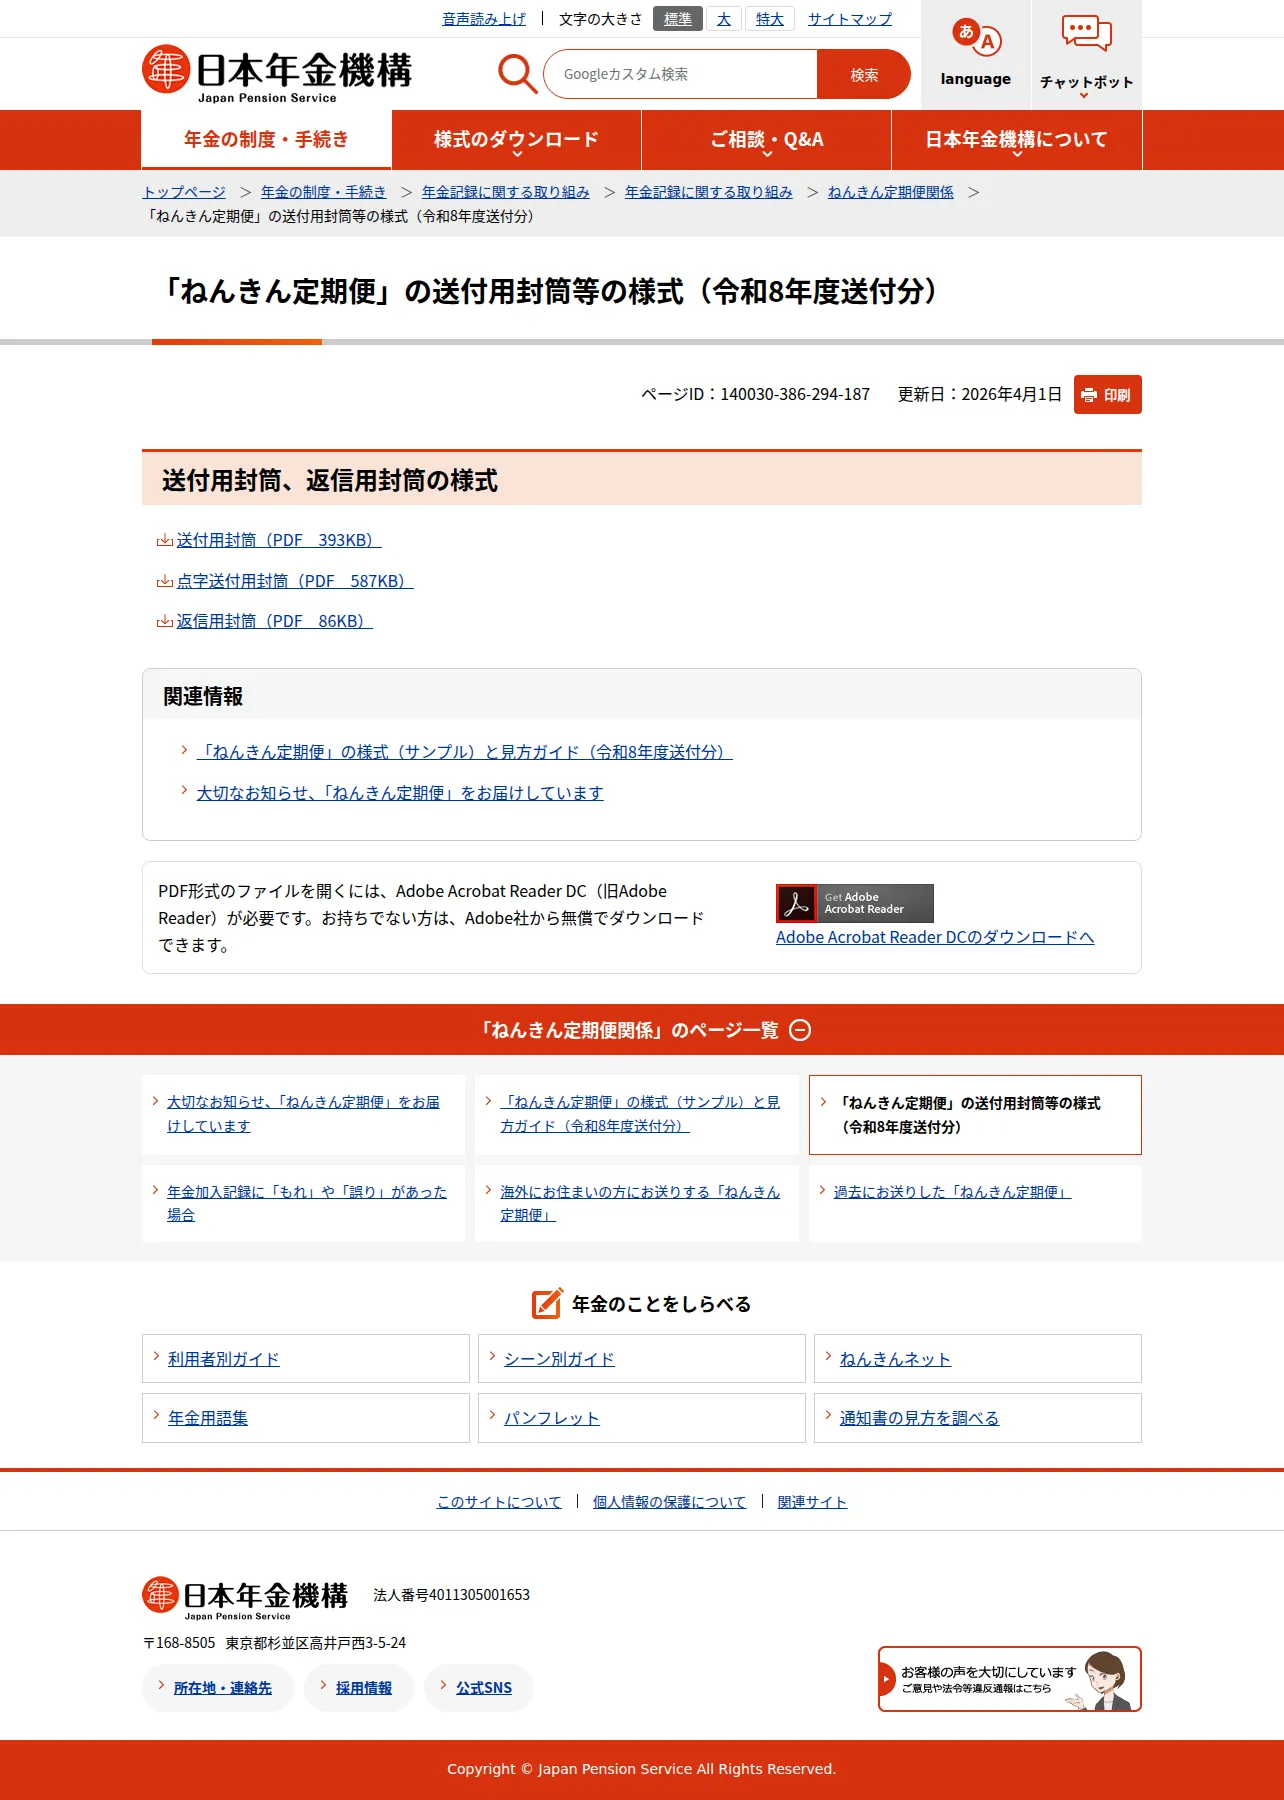
Task: Click the Get Adobe Acrobat Reader badge
Action: click(854, 903)
